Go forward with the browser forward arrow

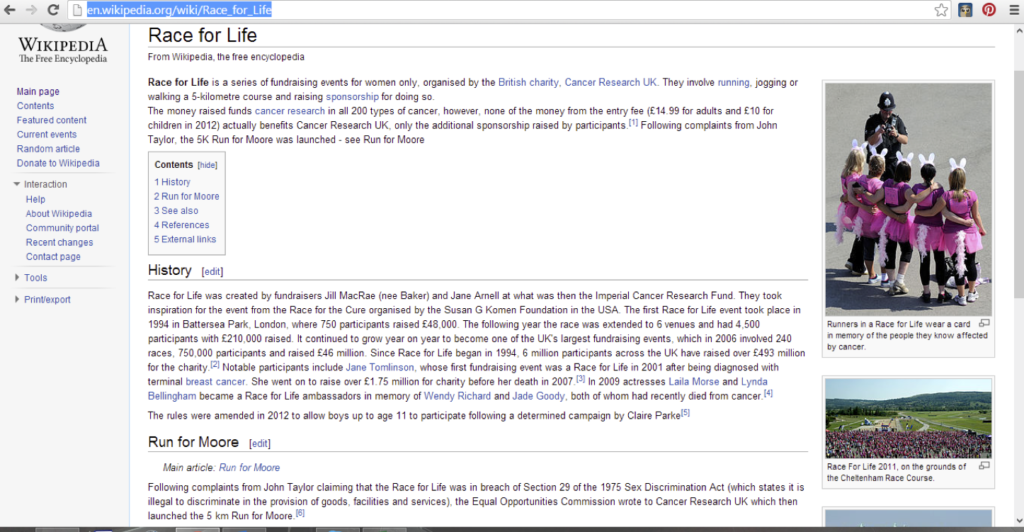click(31, 10)
